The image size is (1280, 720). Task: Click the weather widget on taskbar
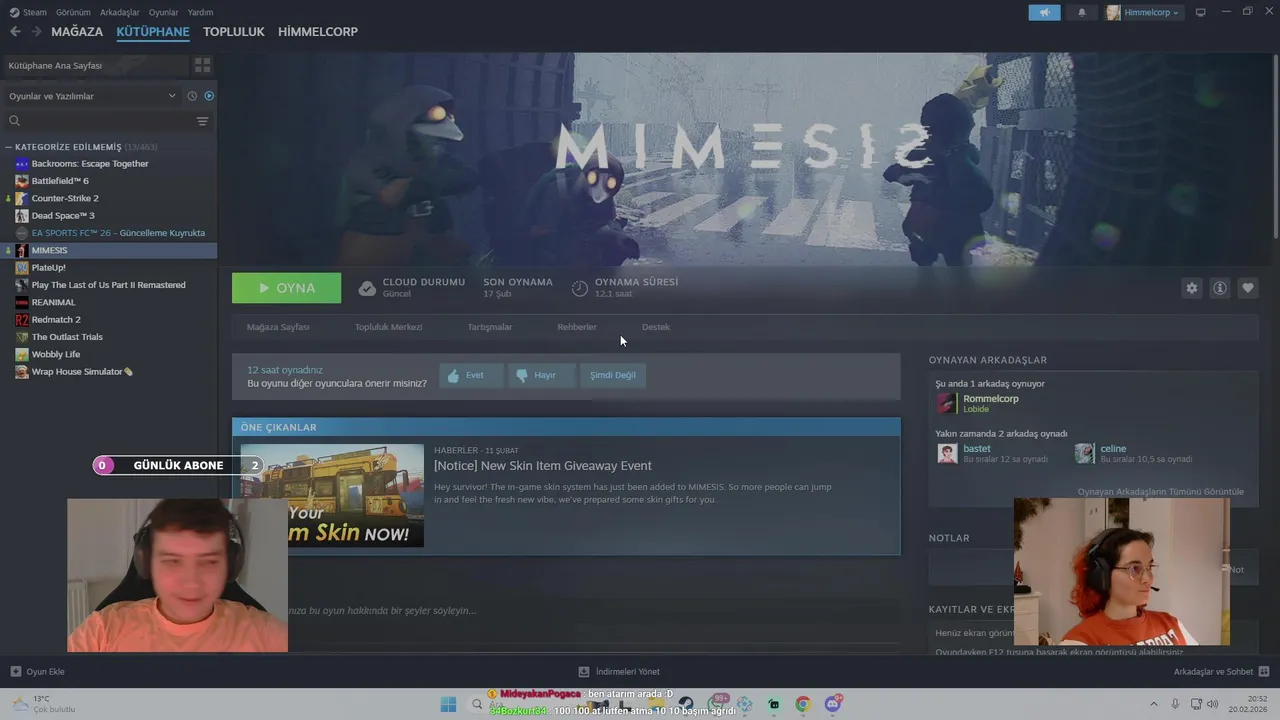point(42,704)
